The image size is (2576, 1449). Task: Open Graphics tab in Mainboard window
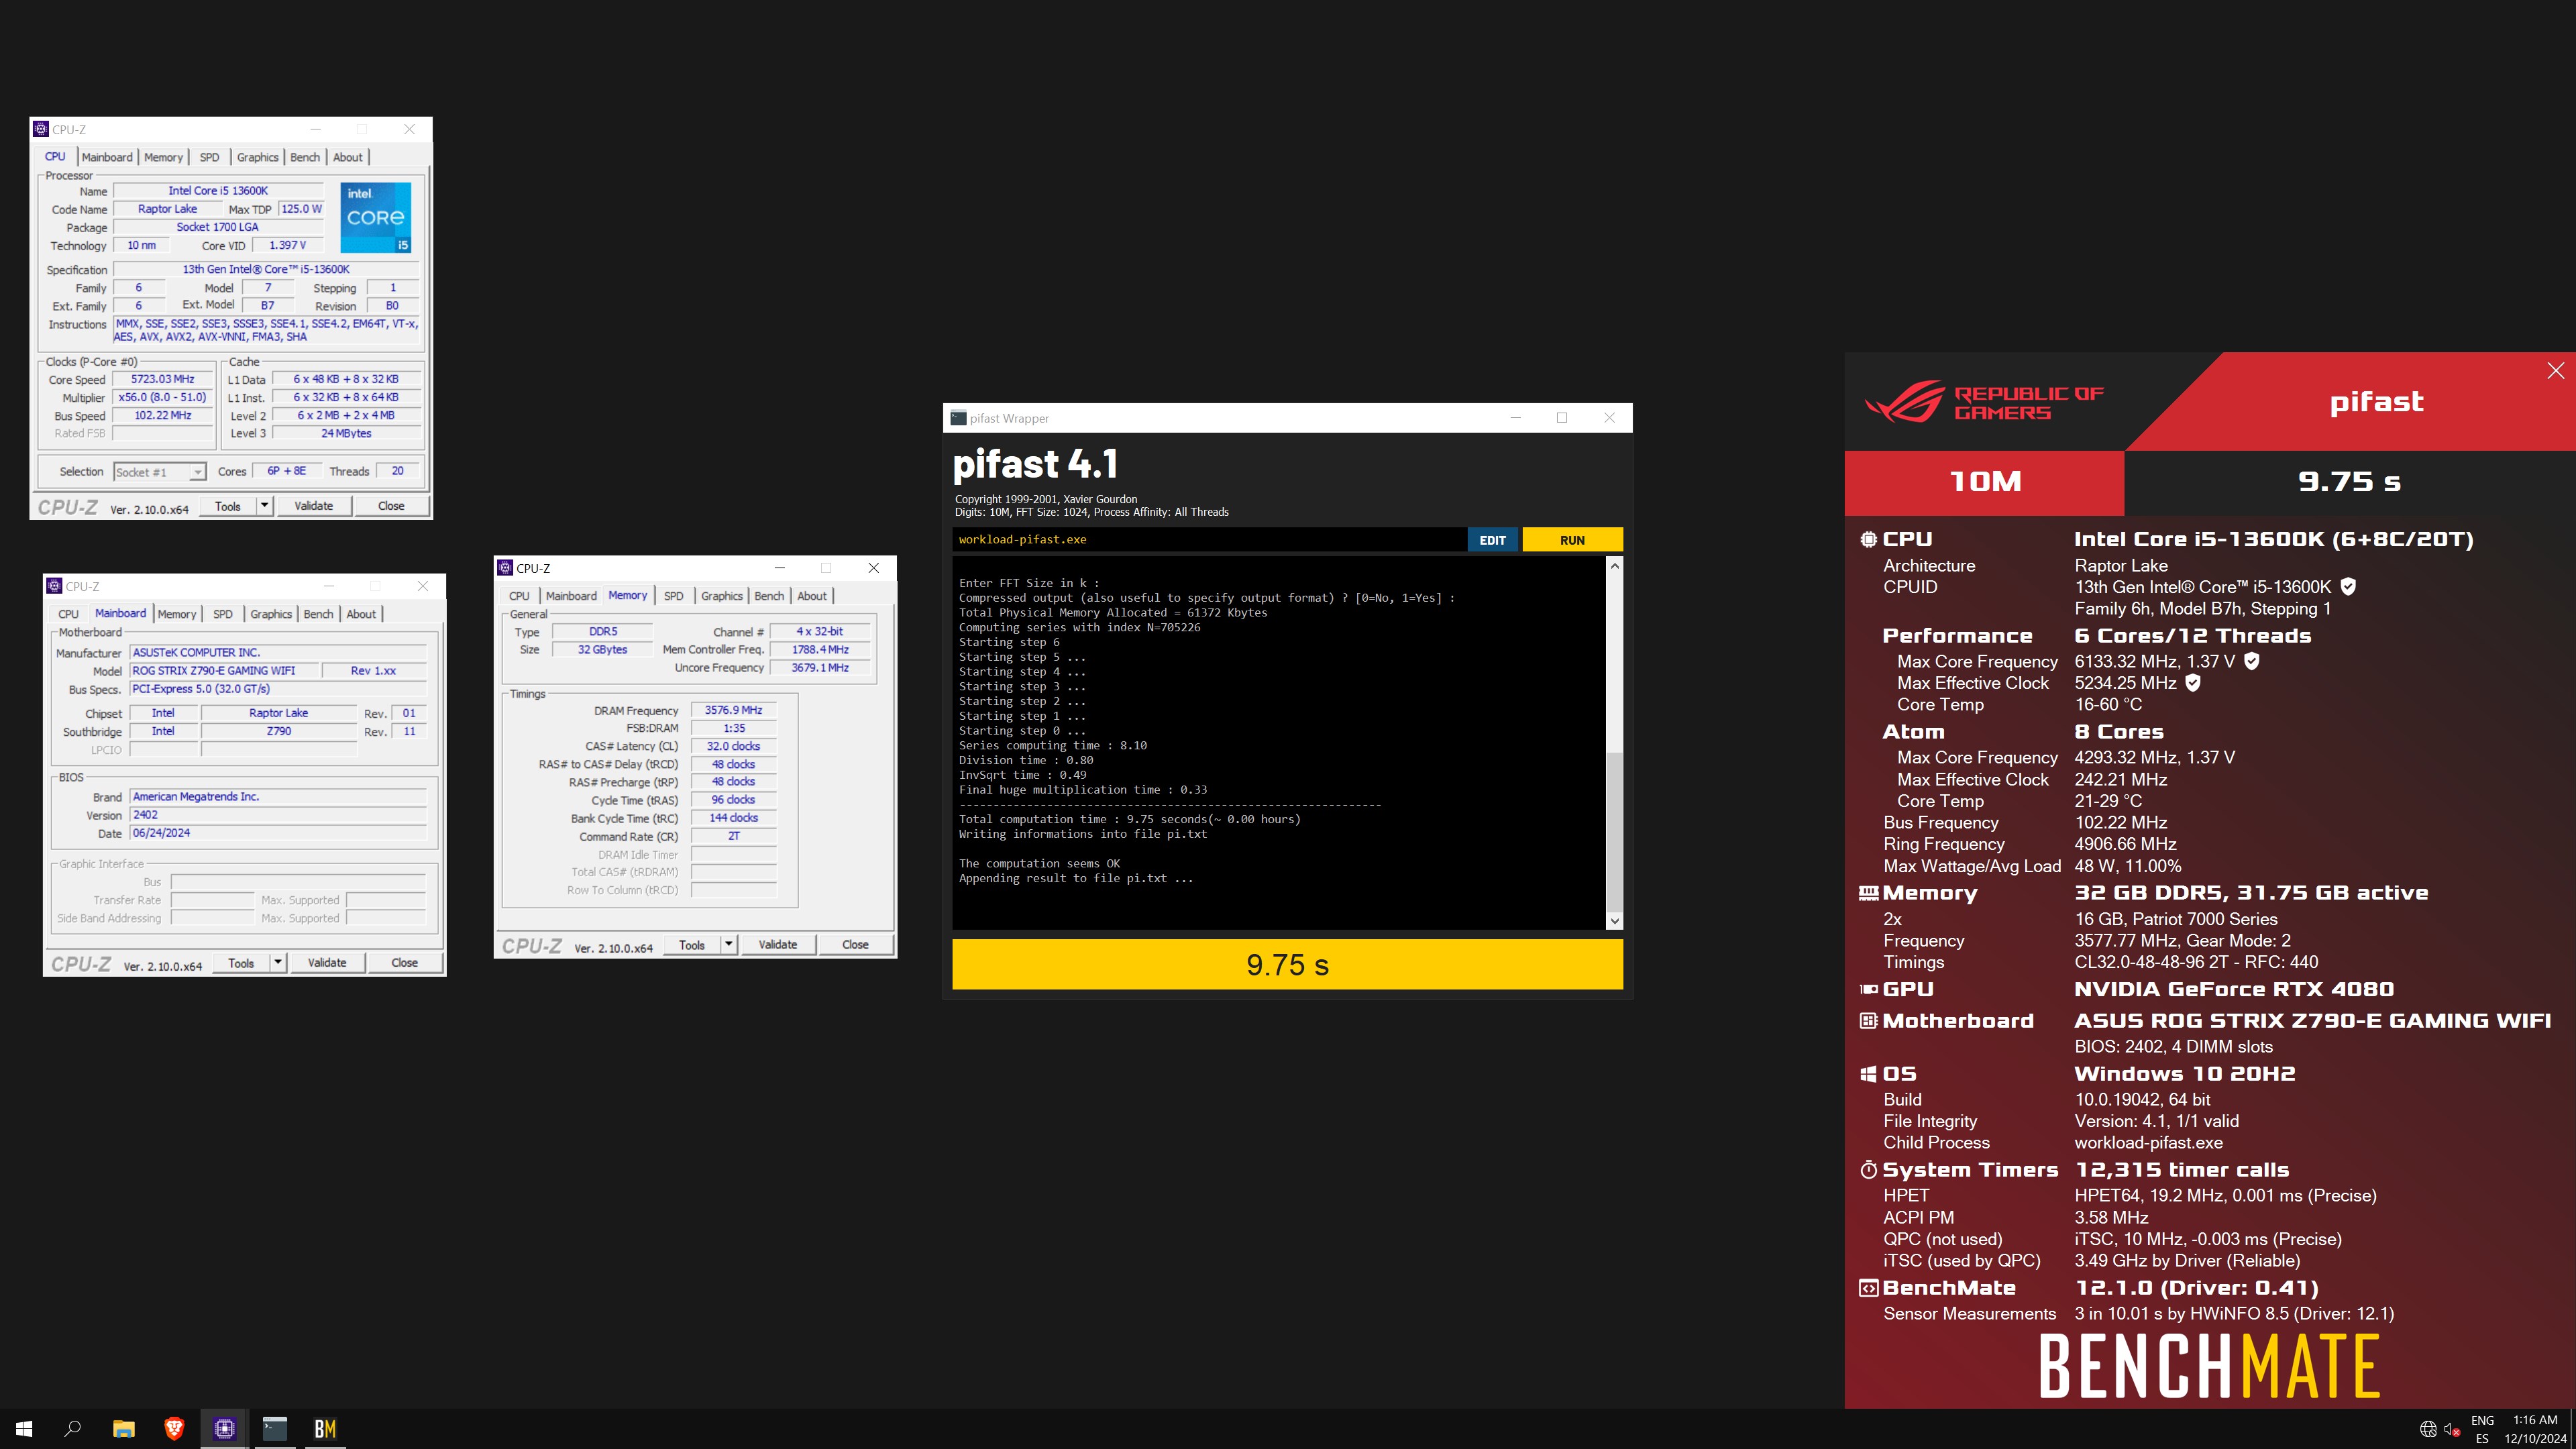click(271, 614)
